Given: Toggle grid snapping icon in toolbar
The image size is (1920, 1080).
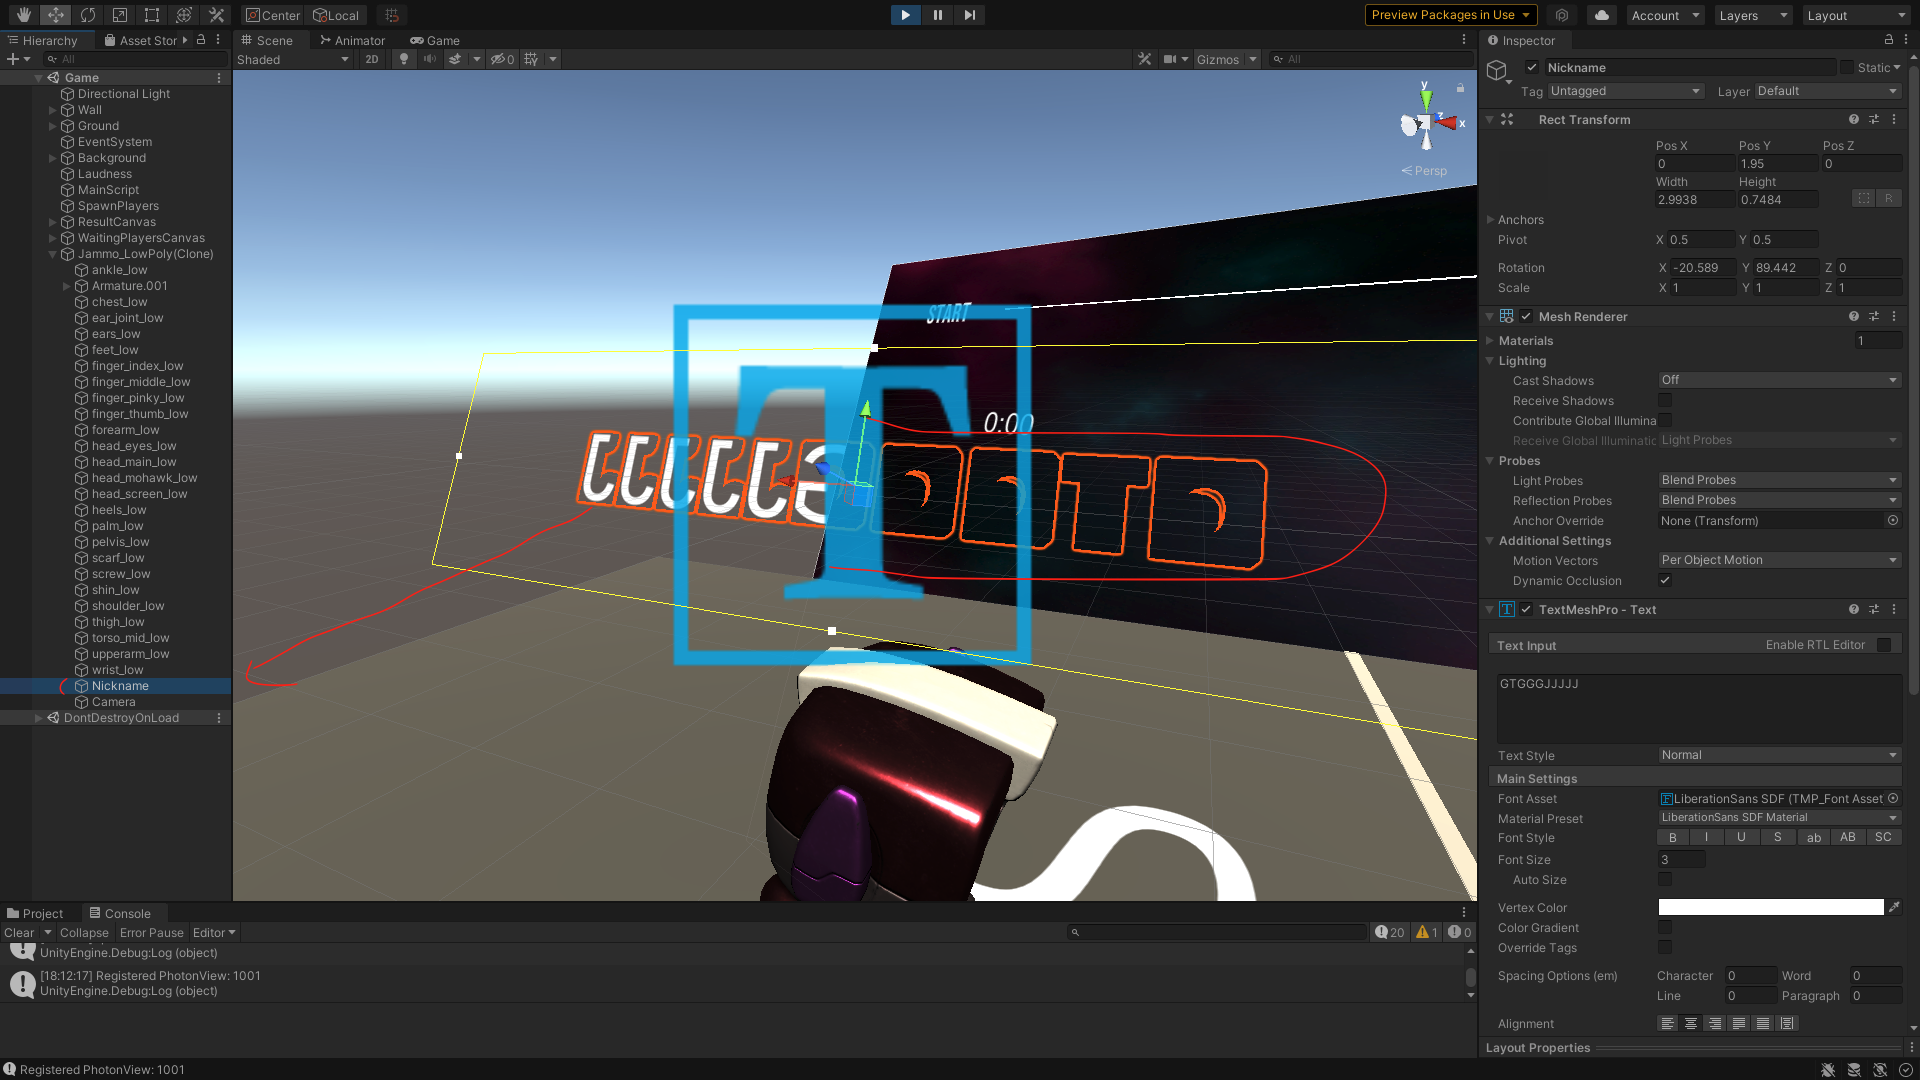Looking at the screenshot, I should click(x=392, y=15).
